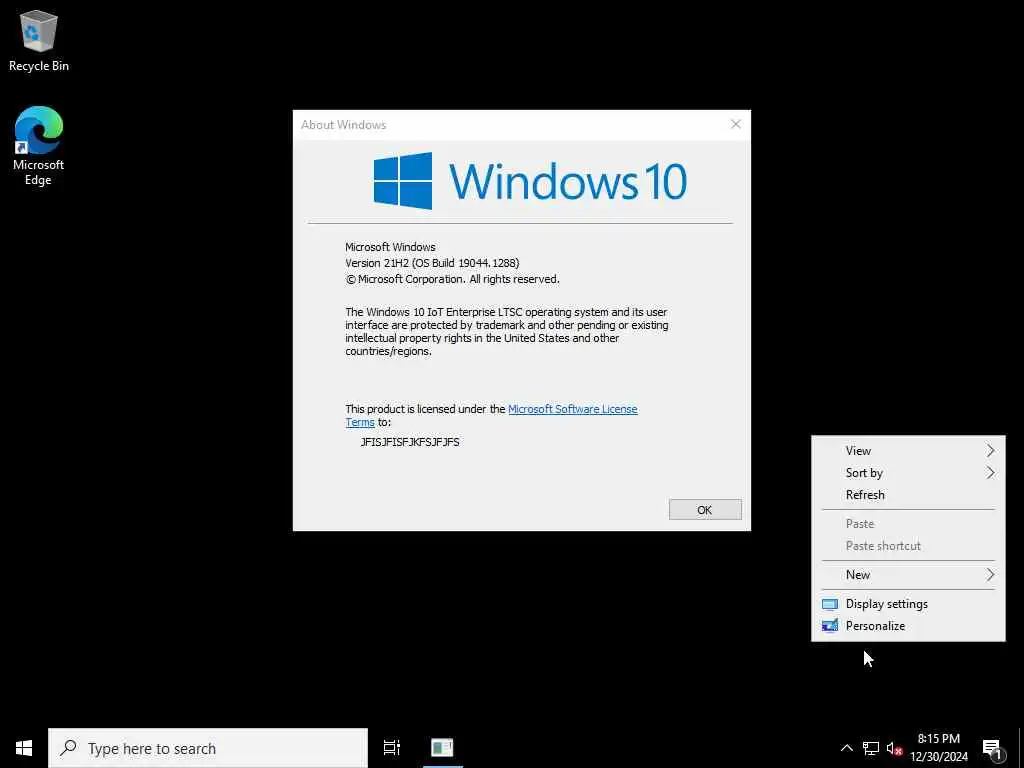Click the Show desktop strip beside the clock
This screenshot has height=768, width=1024.
click(x=1021, y=748)
